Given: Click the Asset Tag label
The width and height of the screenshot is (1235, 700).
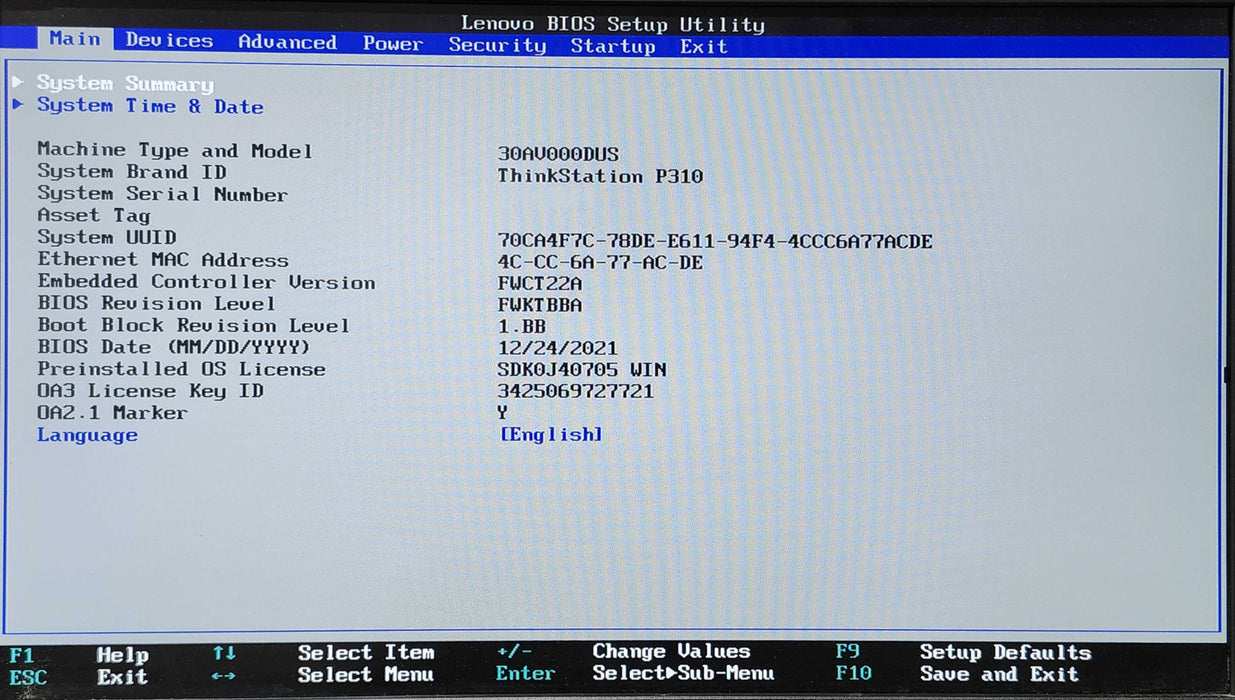Looking at the screenshot, I should 93,215.
